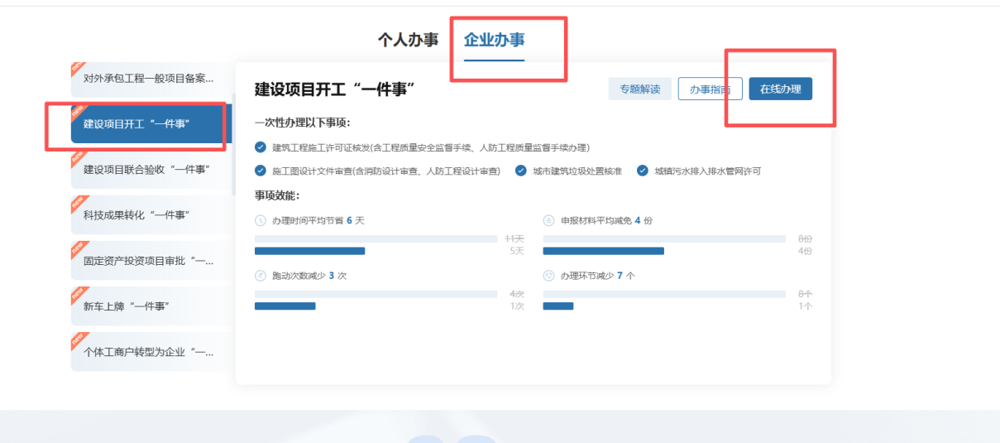Click the 一次性办理以下事项 label
1000x443 pixels.
(x=303, y=123)
